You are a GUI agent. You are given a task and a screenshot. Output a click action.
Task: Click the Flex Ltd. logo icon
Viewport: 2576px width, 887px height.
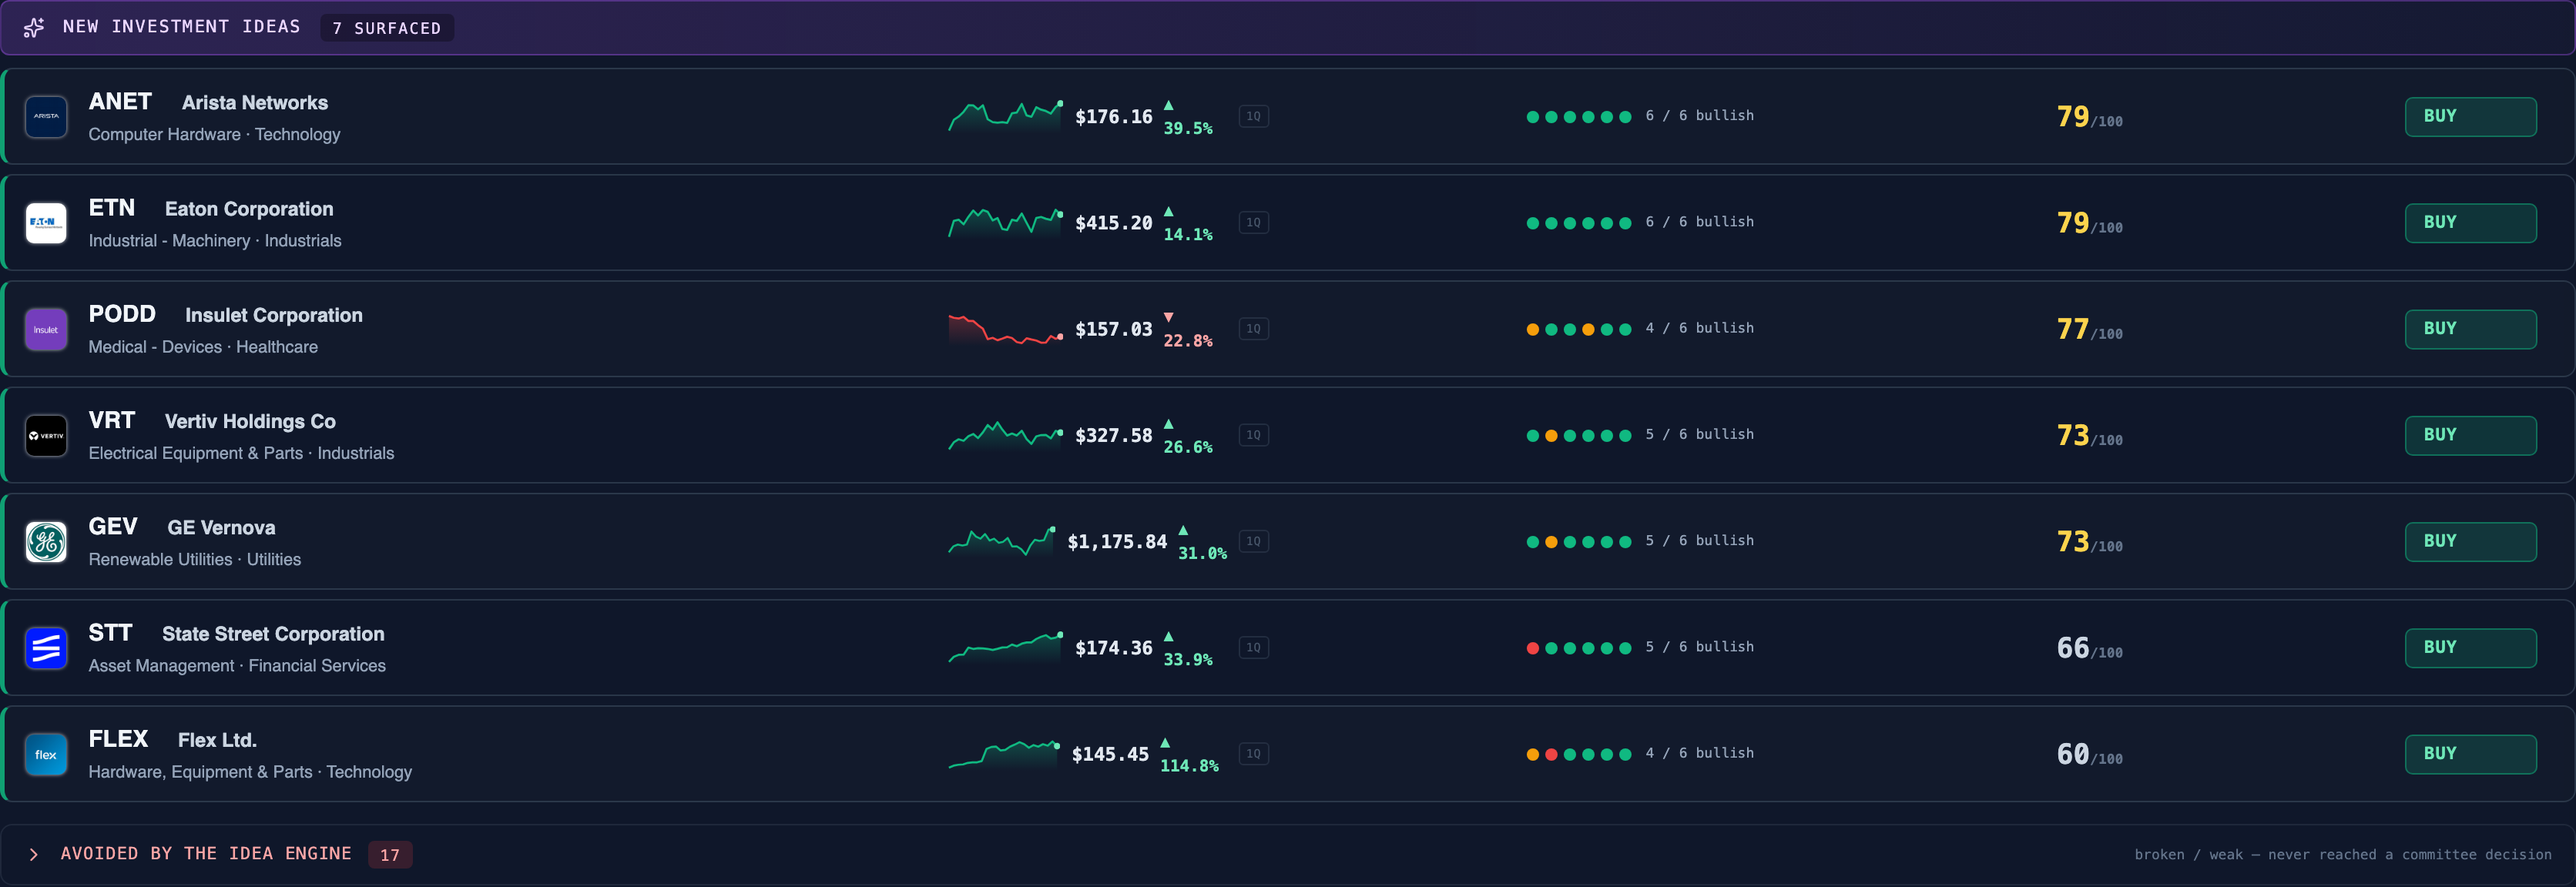coord(46,754)
